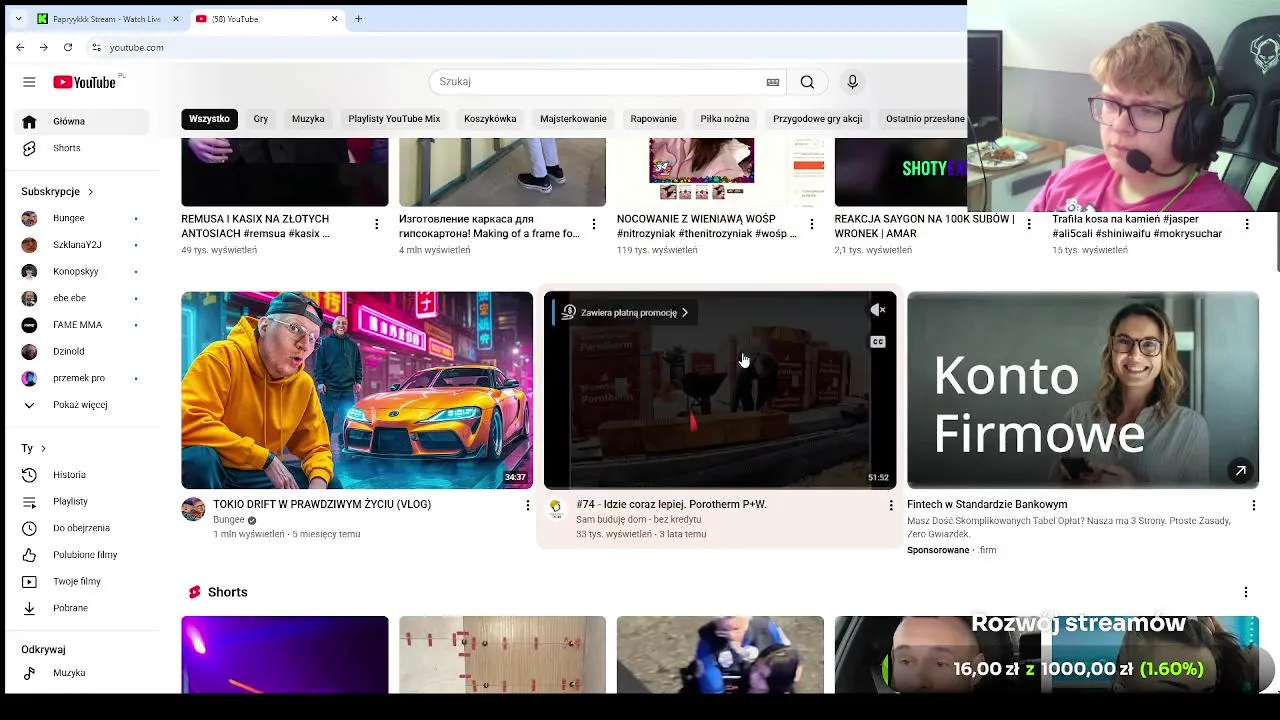The height and width of the screenshot is (720, 1280).
Task: Open Sam buduję dom channel link
Action: 638,520
